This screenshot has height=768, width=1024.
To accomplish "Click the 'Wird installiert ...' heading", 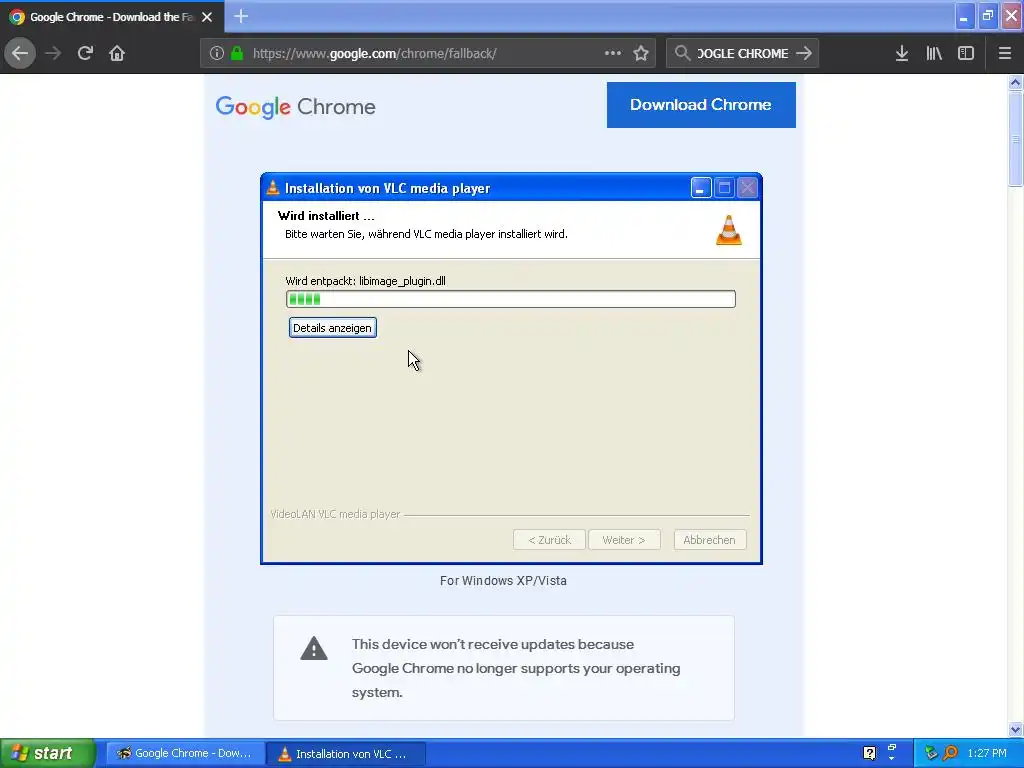I will click(326, 216).
